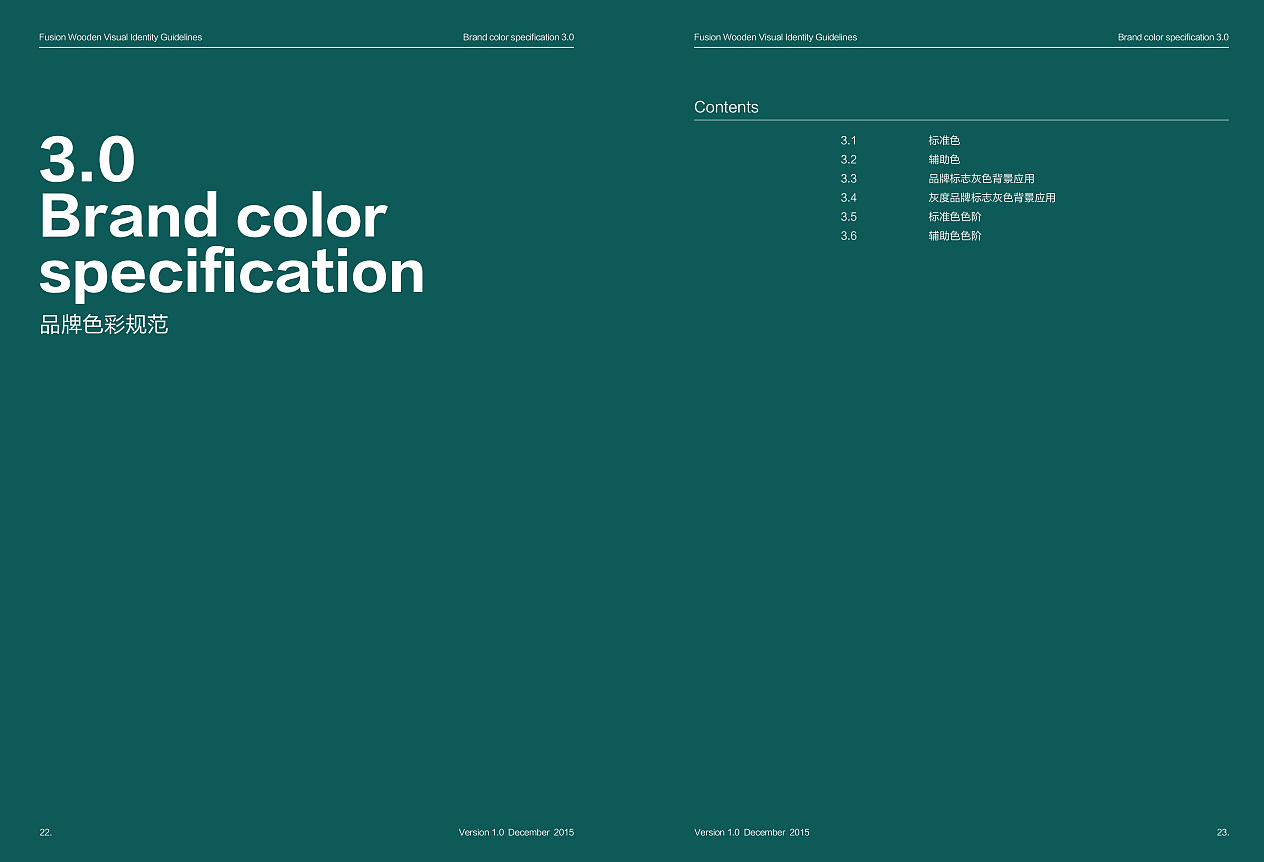
Task: Click right page header 'Fusion Wooden Visual Identity Guidelines'
Action: coord(775,37)
